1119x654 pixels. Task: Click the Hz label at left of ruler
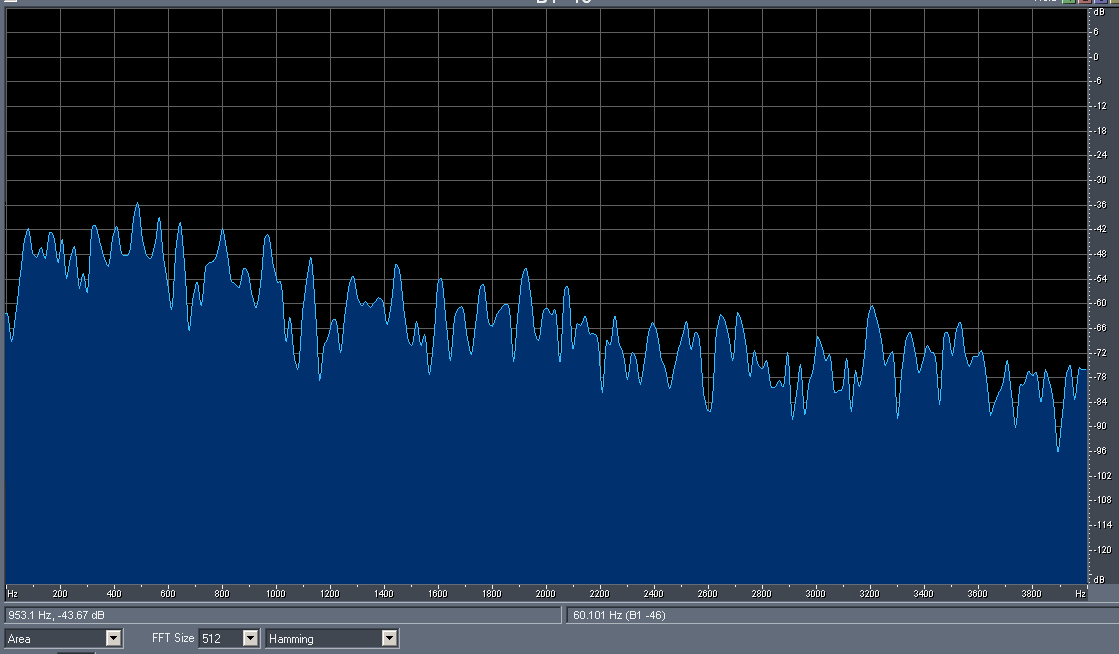12,593
